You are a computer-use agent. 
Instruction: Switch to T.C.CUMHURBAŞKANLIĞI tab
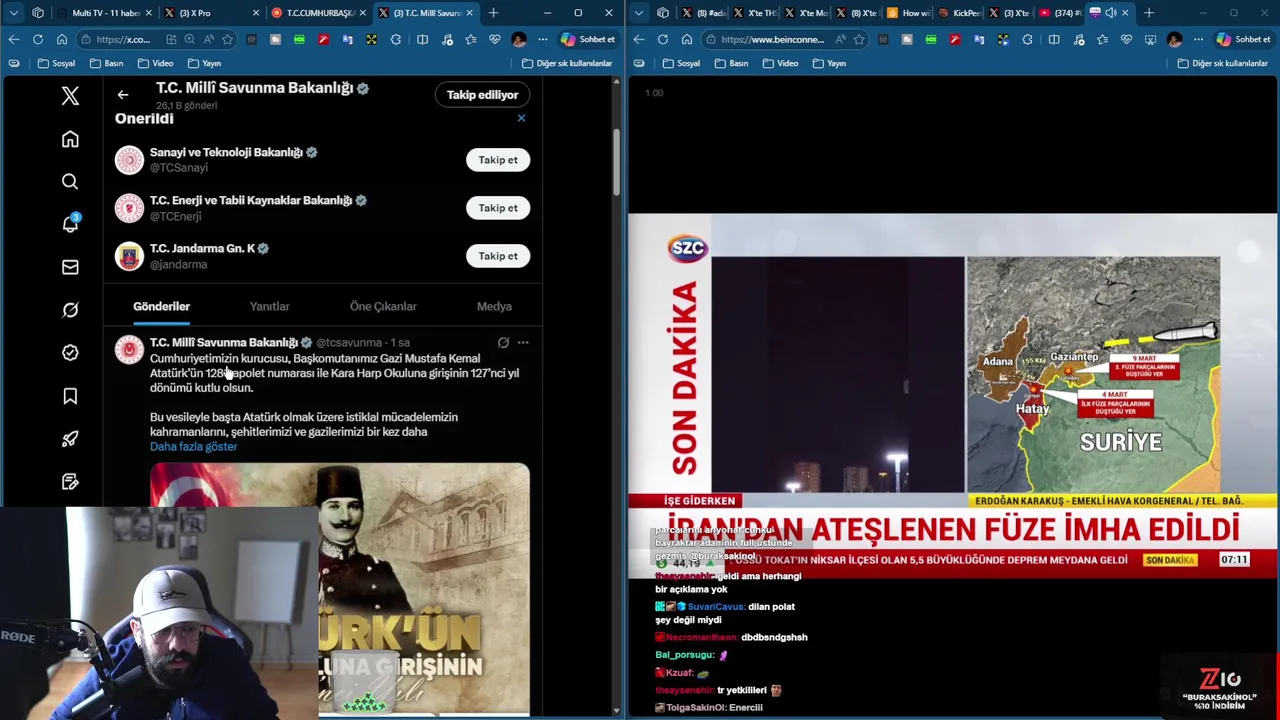coord(318,13)
